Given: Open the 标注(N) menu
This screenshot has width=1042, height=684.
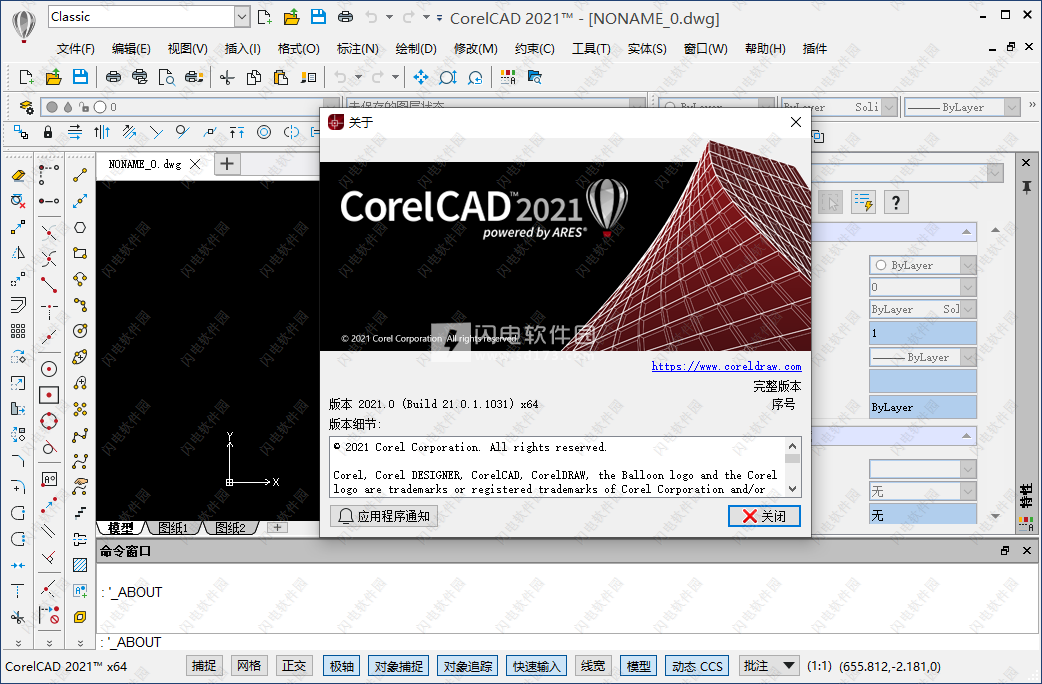Looking at the screenshot, I should pyautogui.click(x=358, y=49).
